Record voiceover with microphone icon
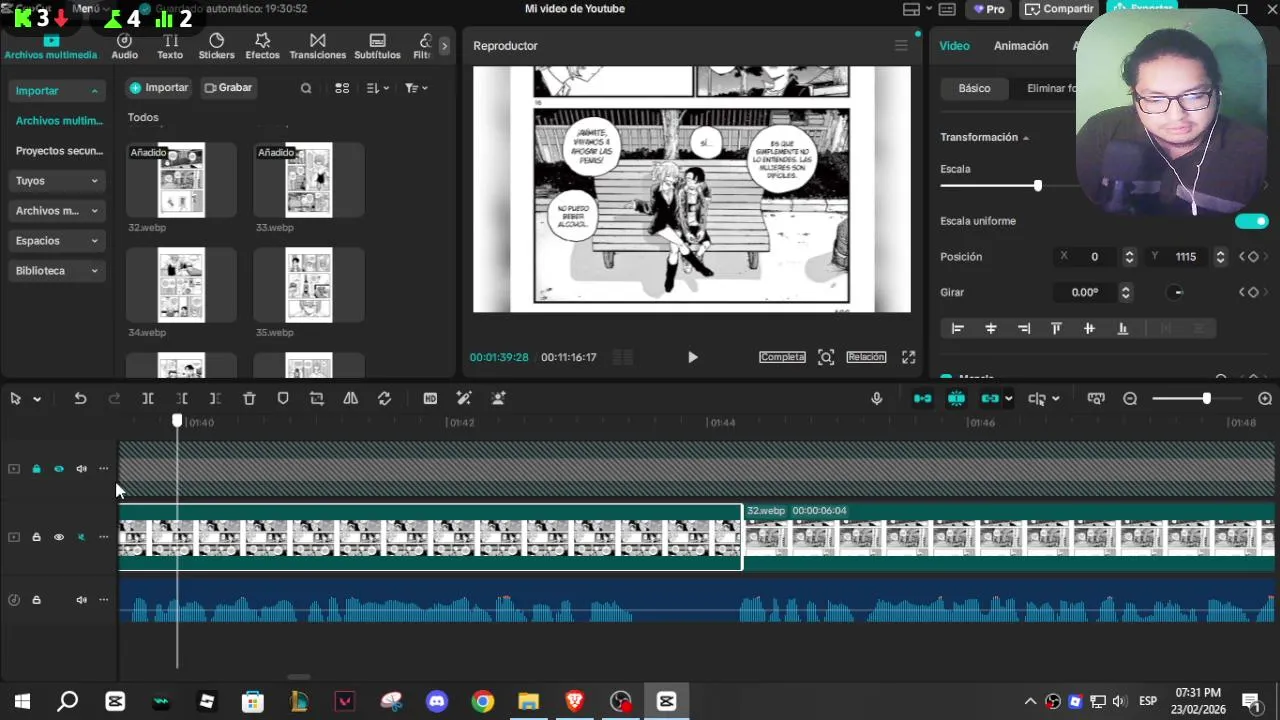 click(x=876, y=399)
